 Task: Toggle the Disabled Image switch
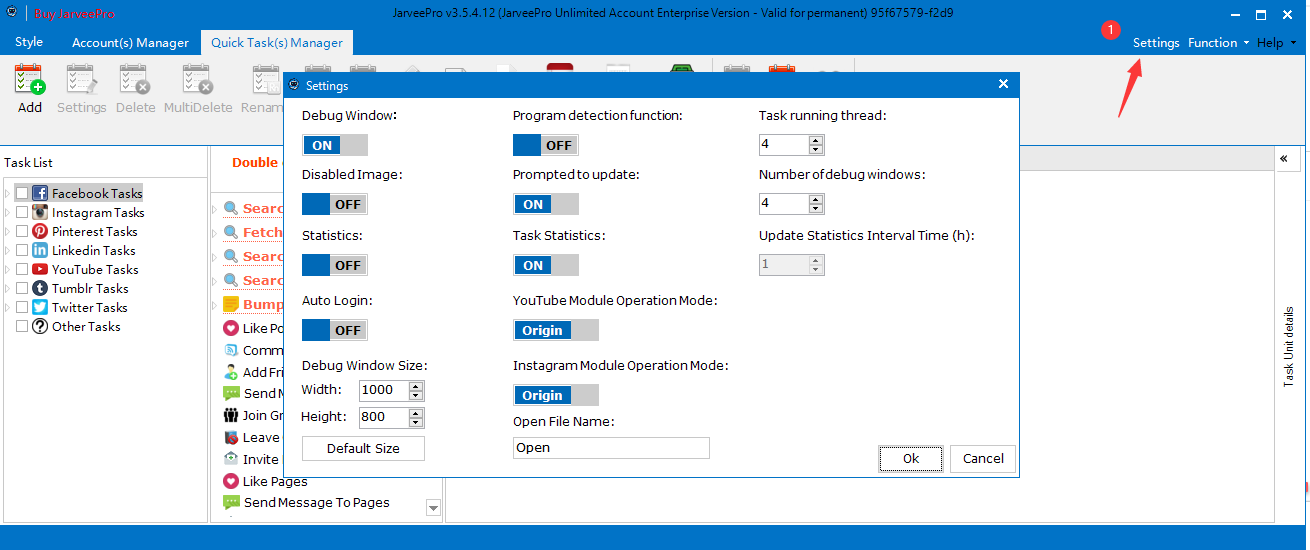coord(335,204)
